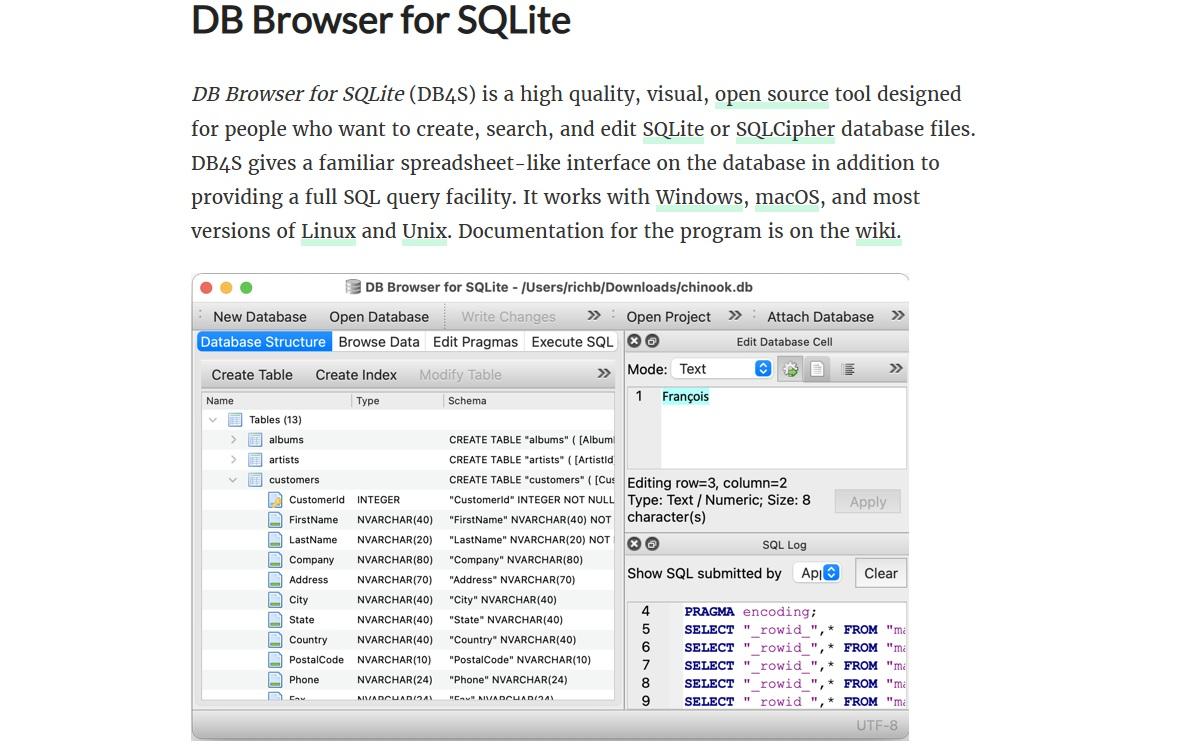Open the macOS link
This screenshot has height=753, width=1185.
pyautogui.click(x=787, y=197)
